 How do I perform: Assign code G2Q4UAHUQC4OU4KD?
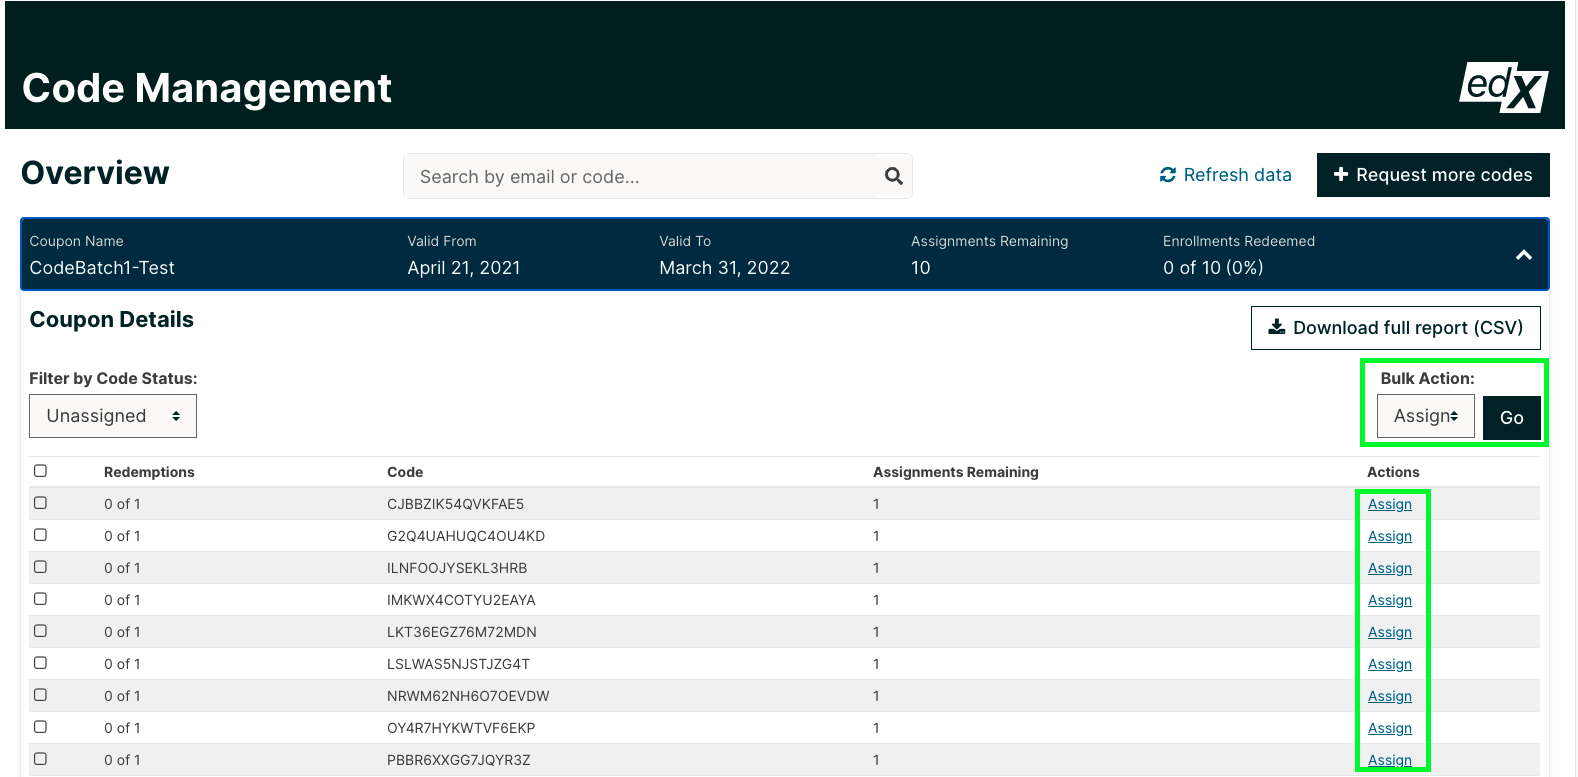click(x=1389, y=536)
